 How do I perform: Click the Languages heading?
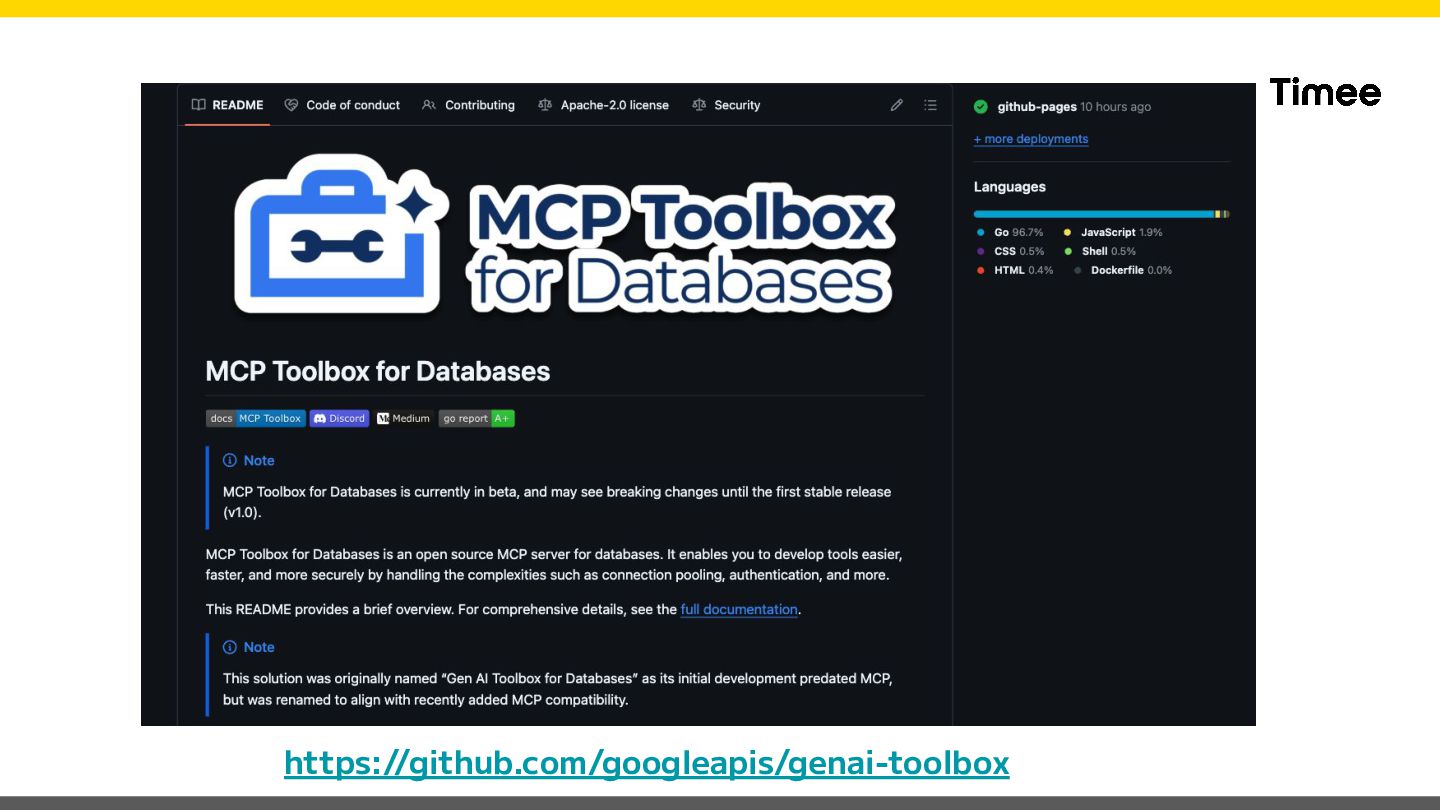click(x=1010, y=187)
